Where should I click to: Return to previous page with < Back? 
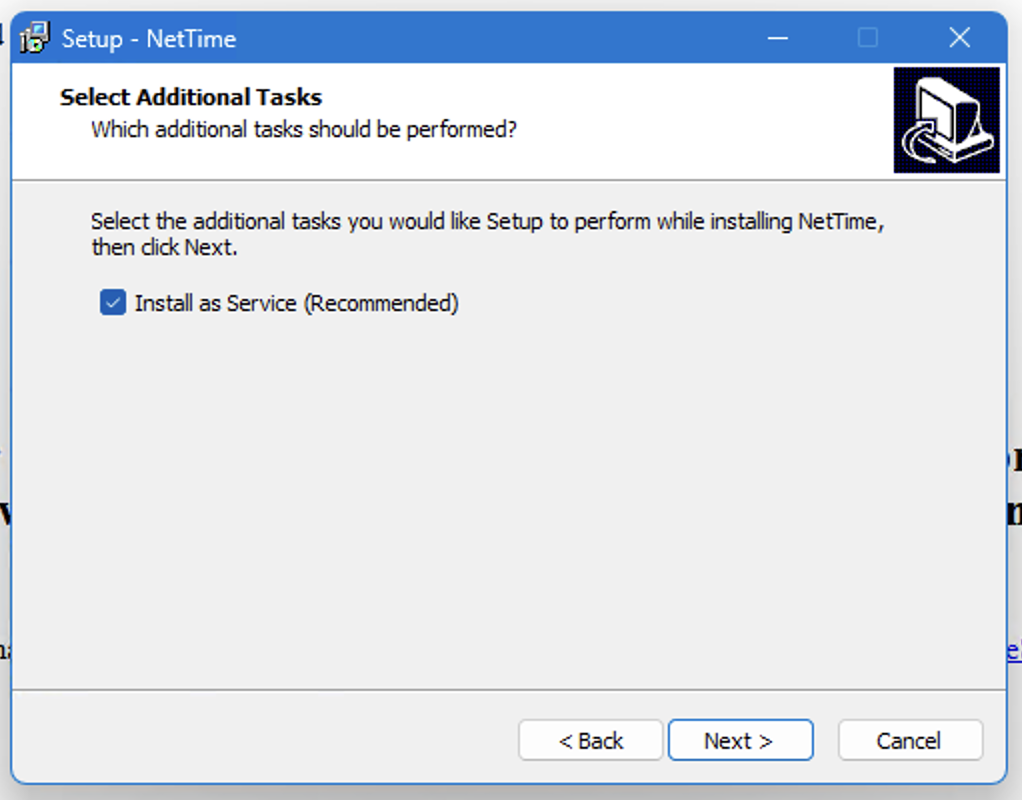tap(591, 740)
